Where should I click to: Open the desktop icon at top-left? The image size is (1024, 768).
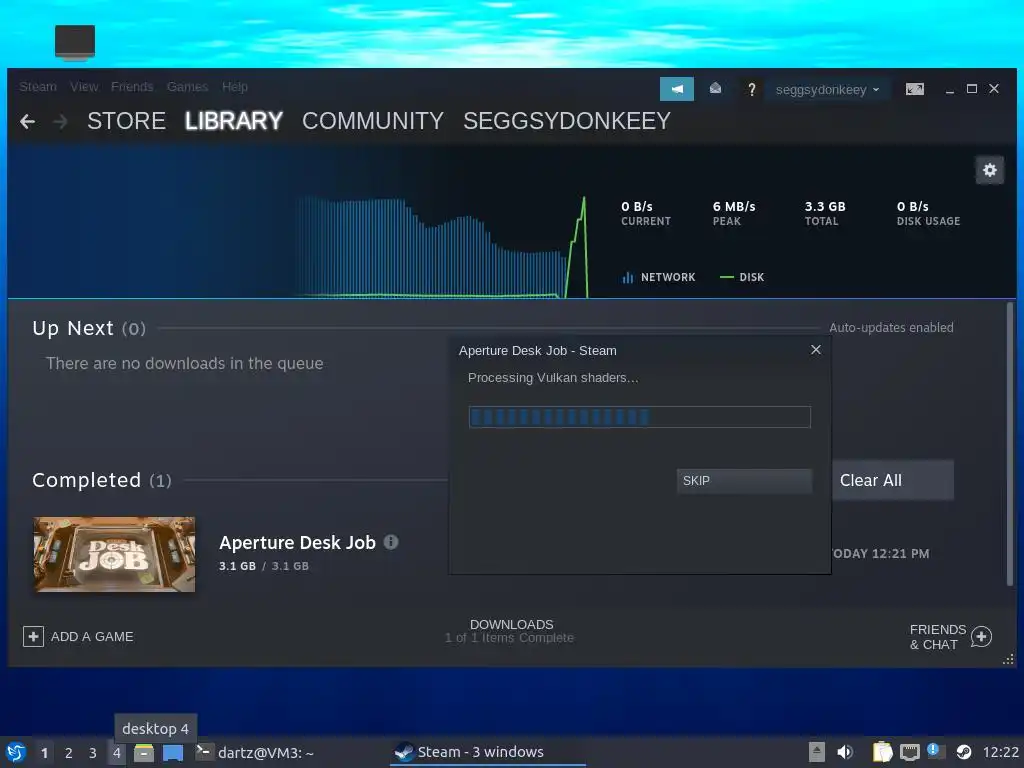[x=75, y=42]
